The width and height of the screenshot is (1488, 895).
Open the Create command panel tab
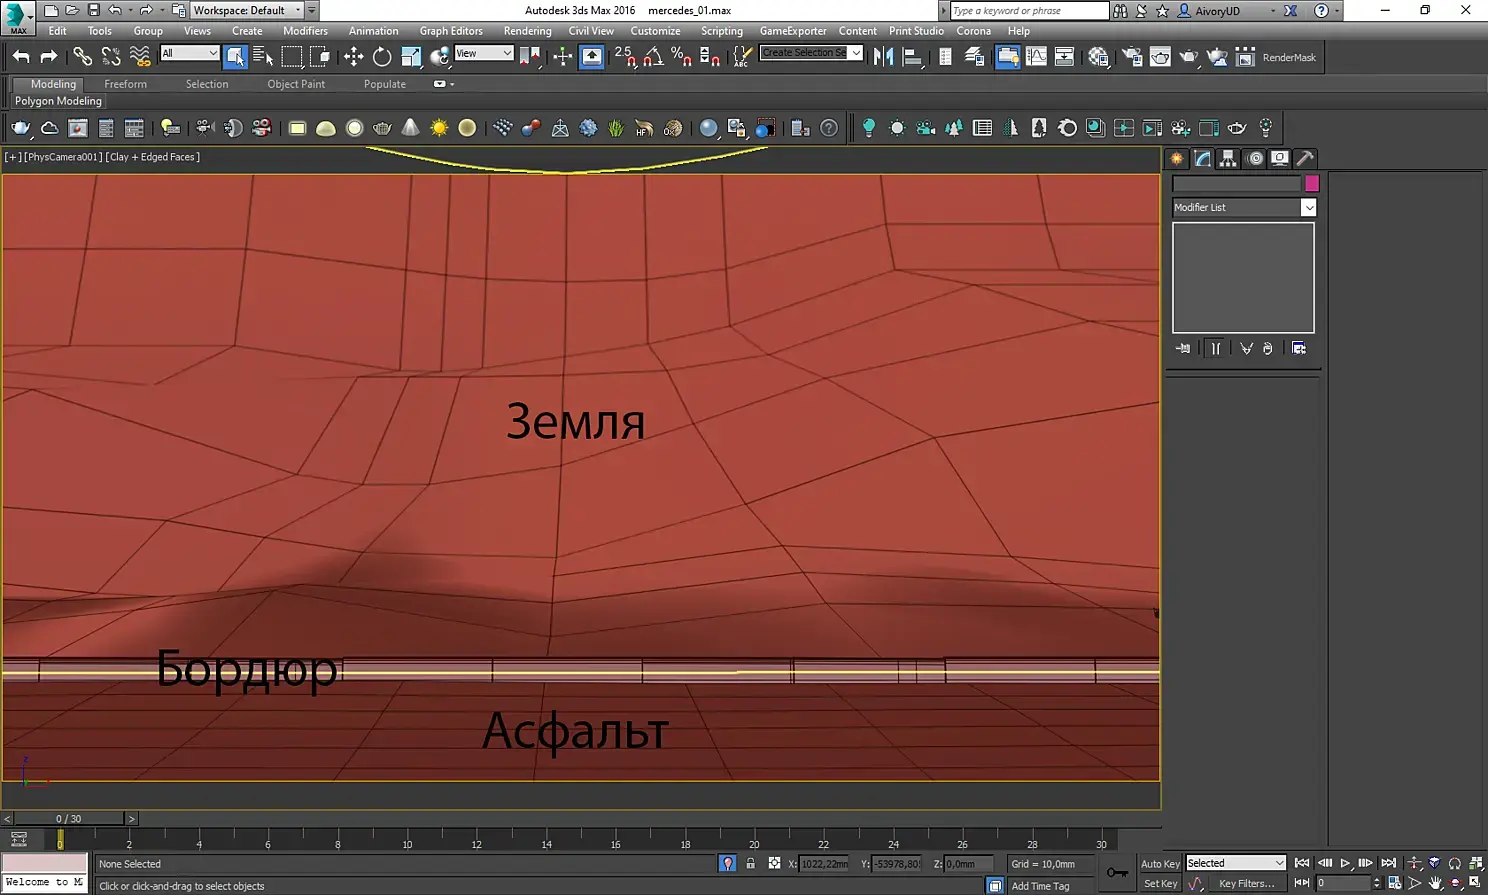point(1177,158)
